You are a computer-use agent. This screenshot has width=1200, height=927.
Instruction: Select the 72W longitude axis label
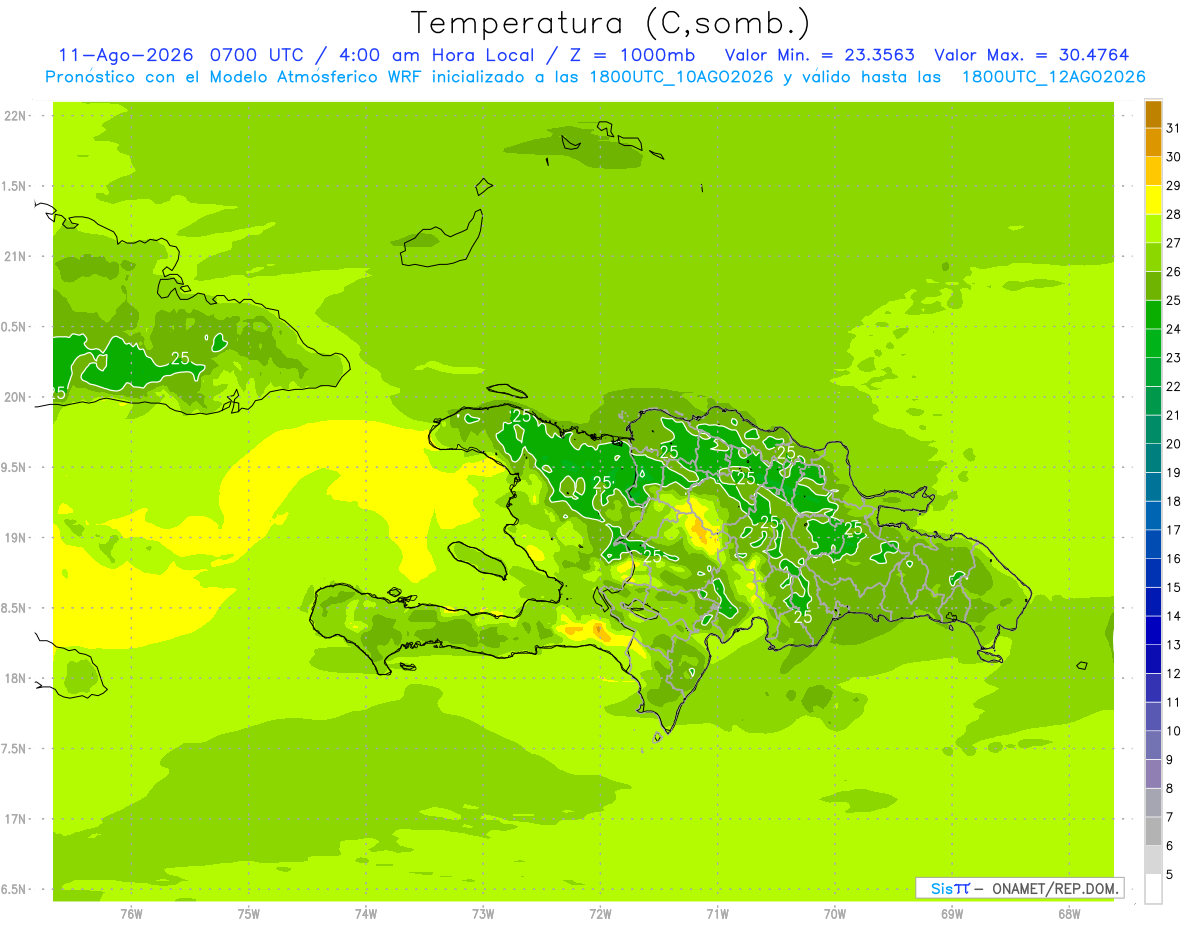pos(600,914)
